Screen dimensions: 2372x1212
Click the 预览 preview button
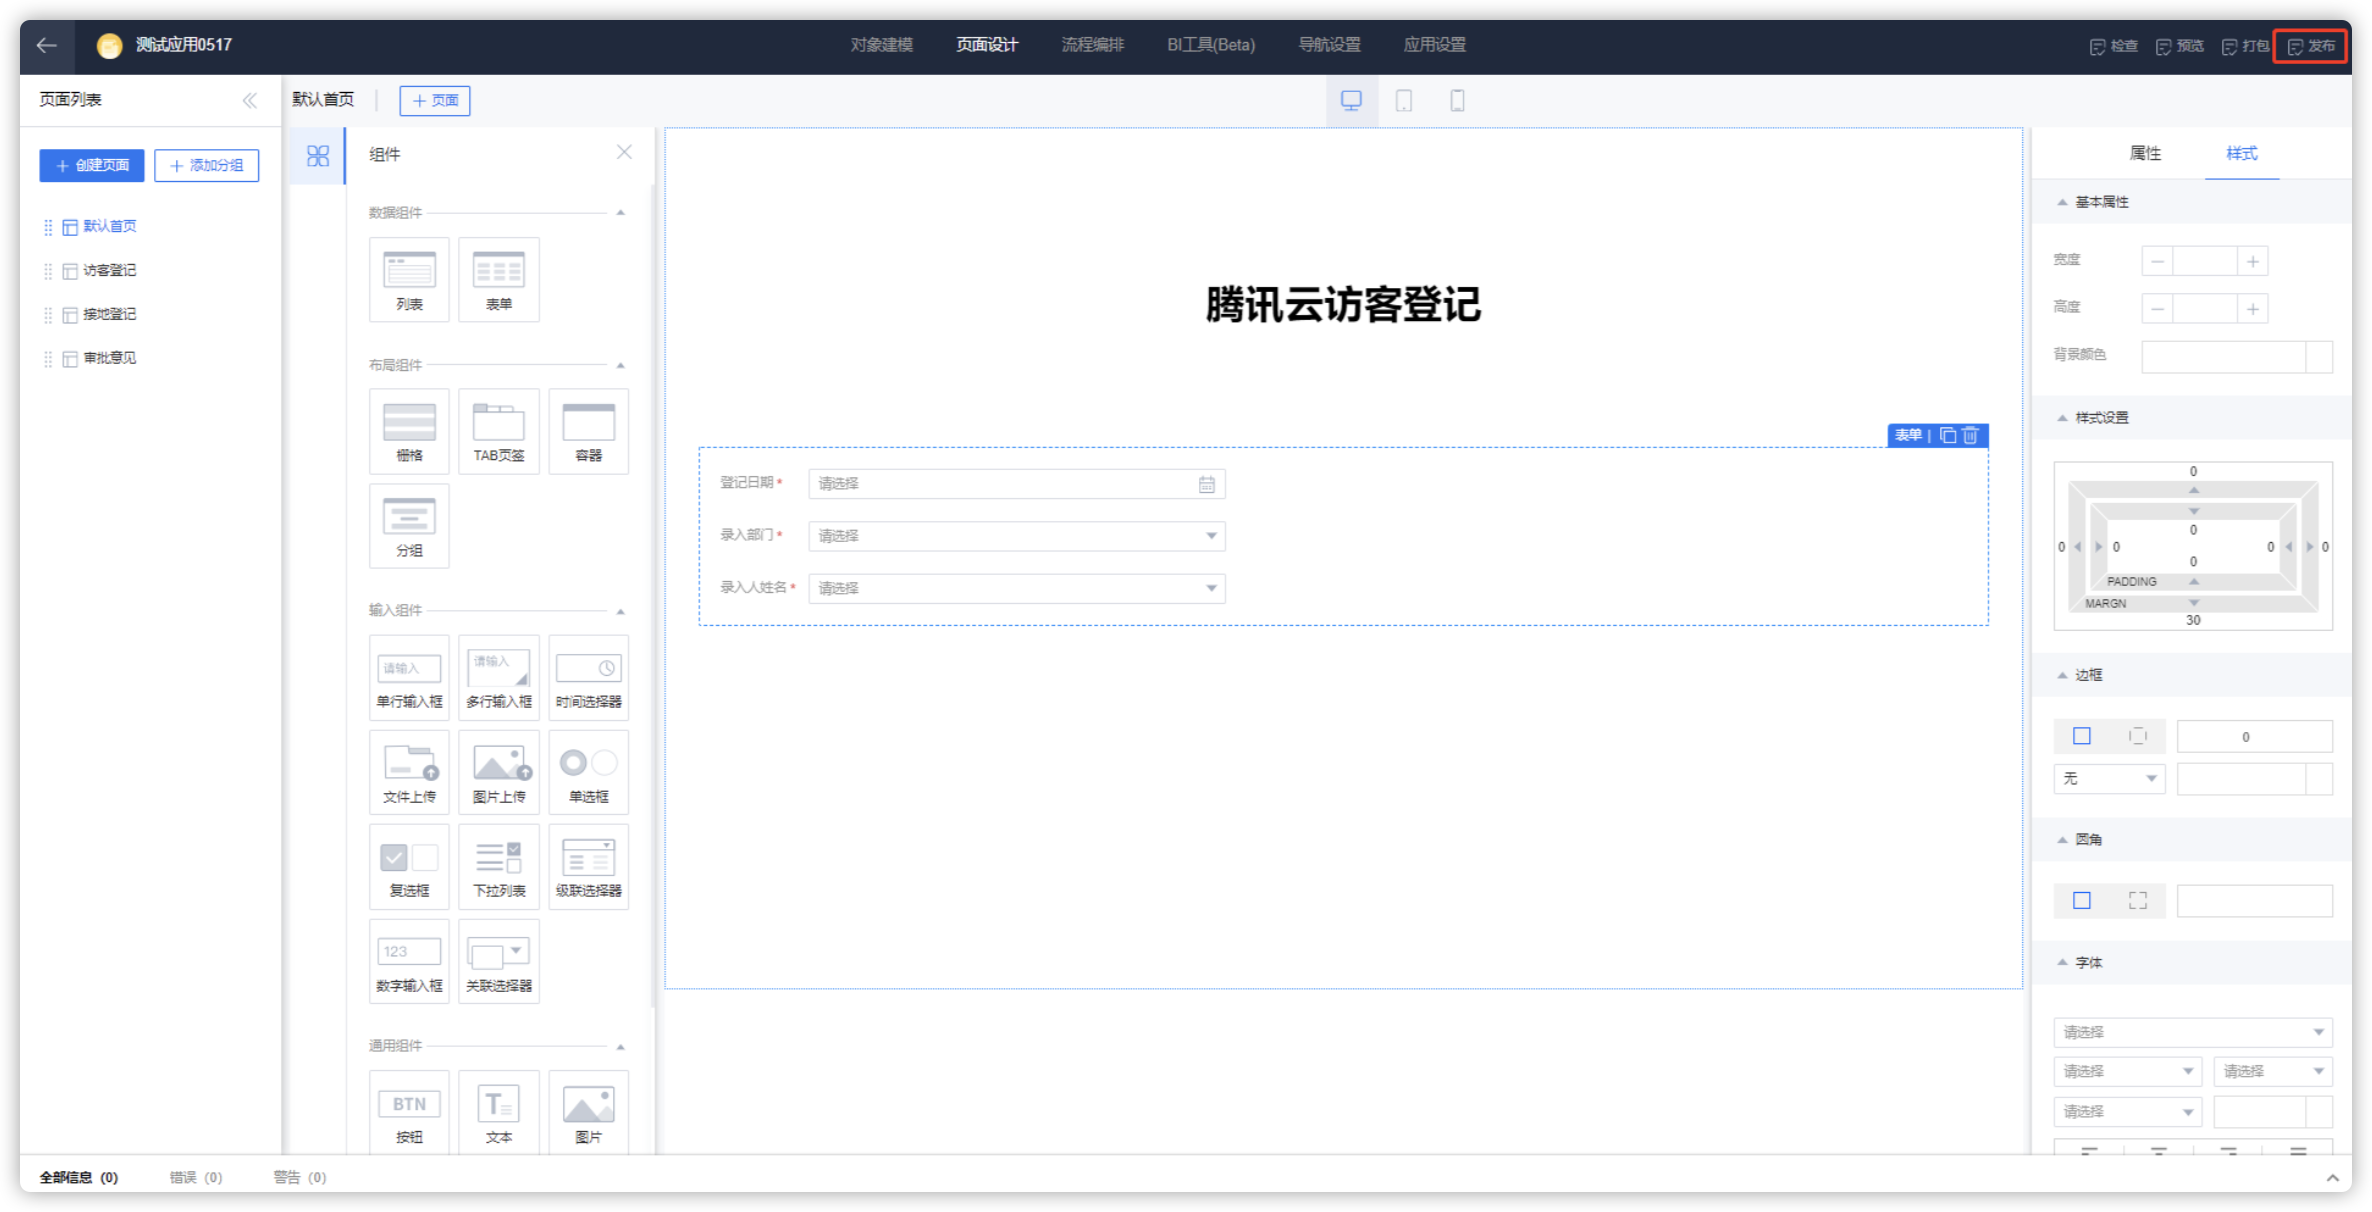pos(2180,46)
